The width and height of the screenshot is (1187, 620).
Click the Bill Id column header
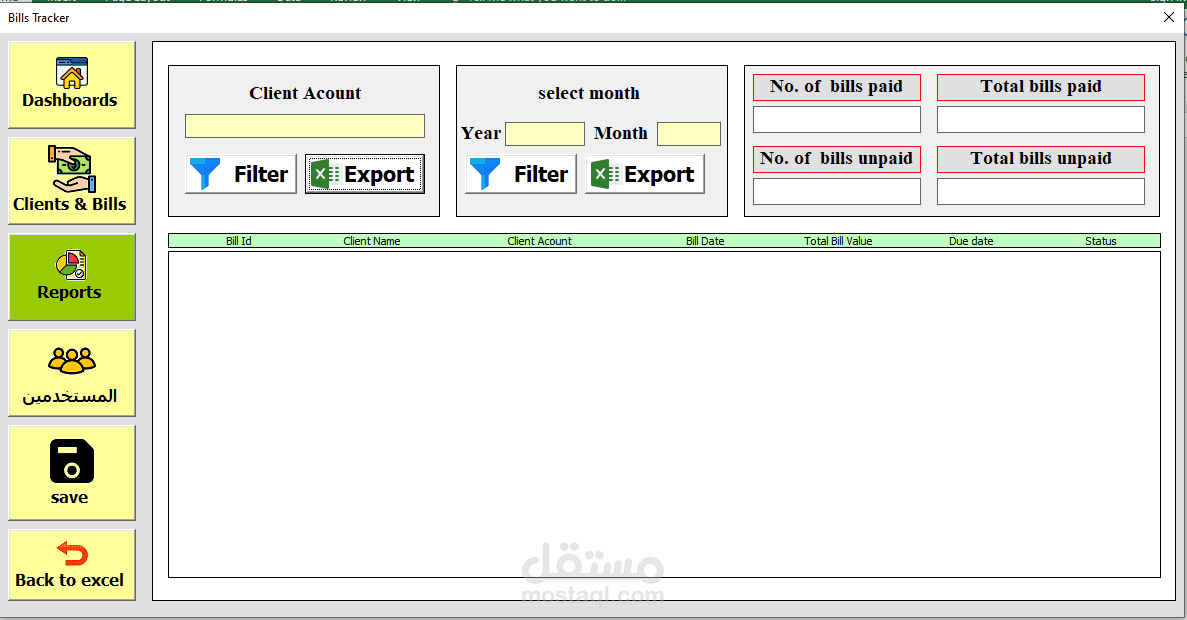click(x=238, y=241)
